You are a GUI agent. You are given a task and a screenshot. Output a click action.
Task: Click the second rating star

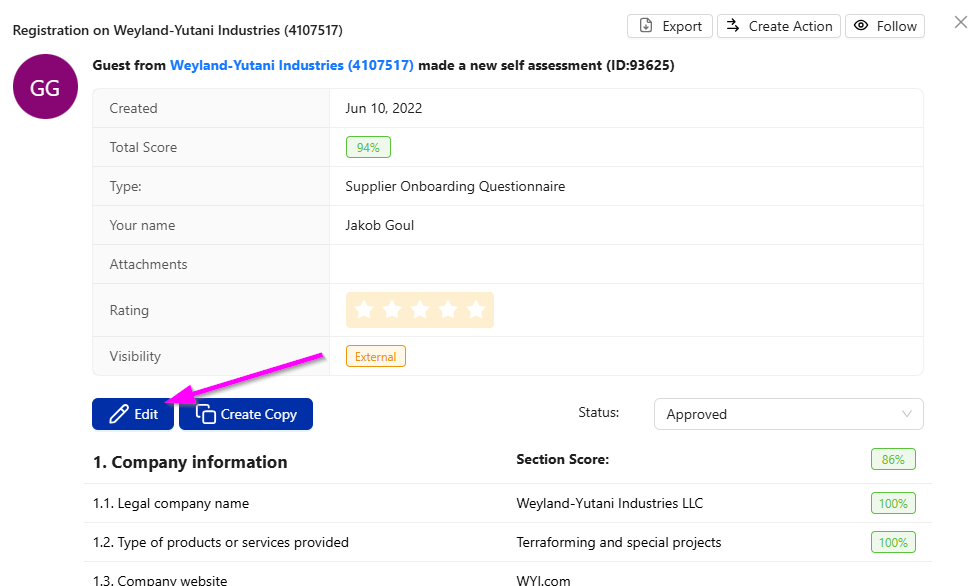pos(392,309)
